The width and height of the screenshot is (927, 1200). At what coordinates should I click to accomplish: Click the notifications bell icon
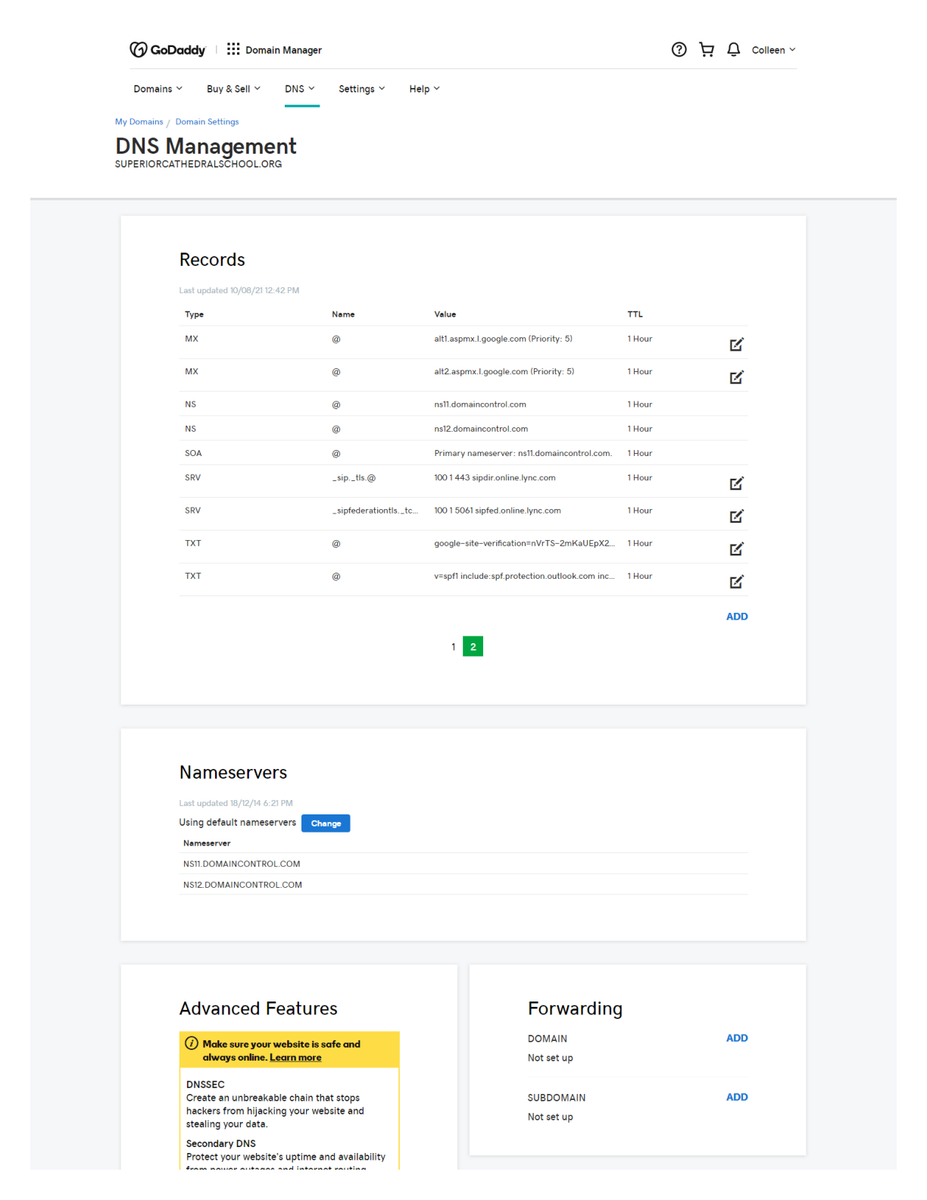[733, 50]
